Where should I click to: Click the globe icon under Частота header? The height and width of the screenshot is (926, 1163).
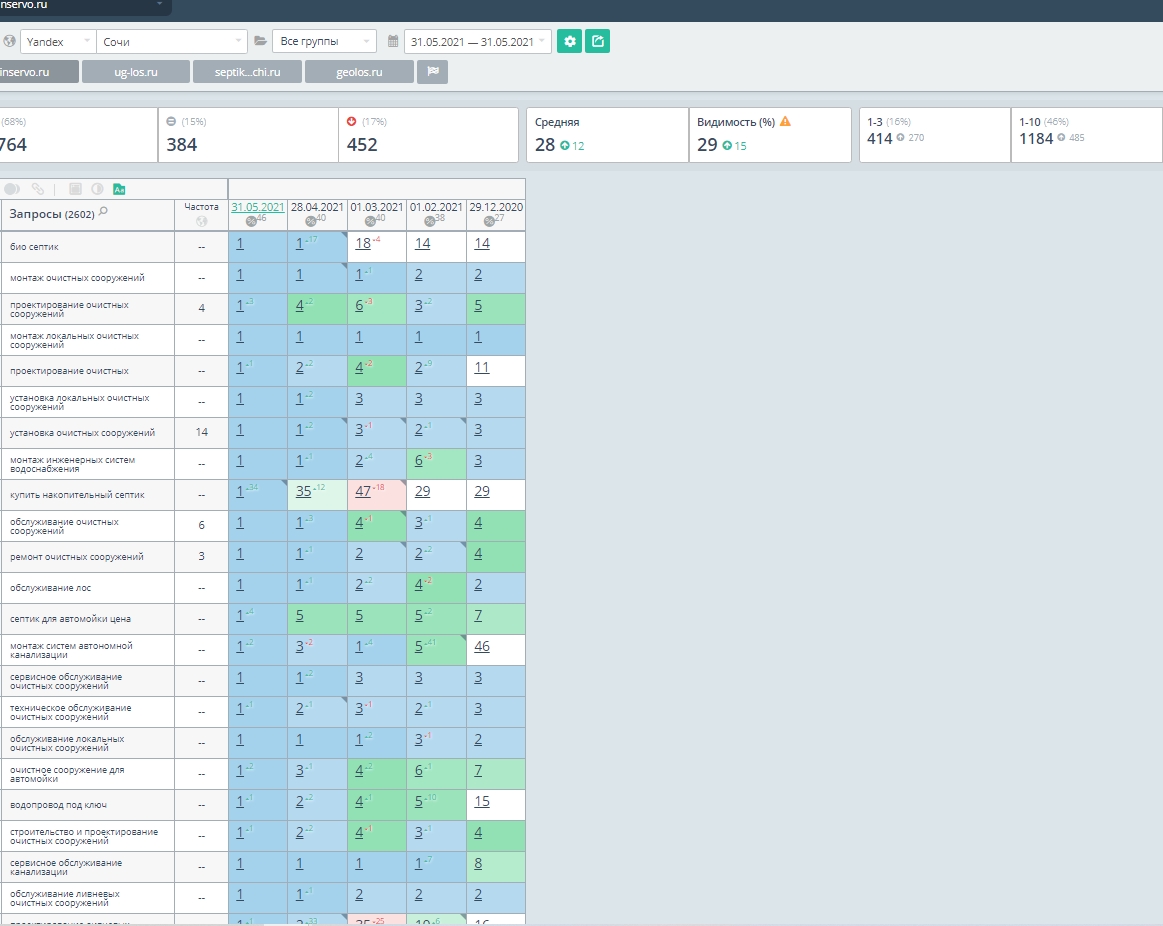[x=201, y=221]
